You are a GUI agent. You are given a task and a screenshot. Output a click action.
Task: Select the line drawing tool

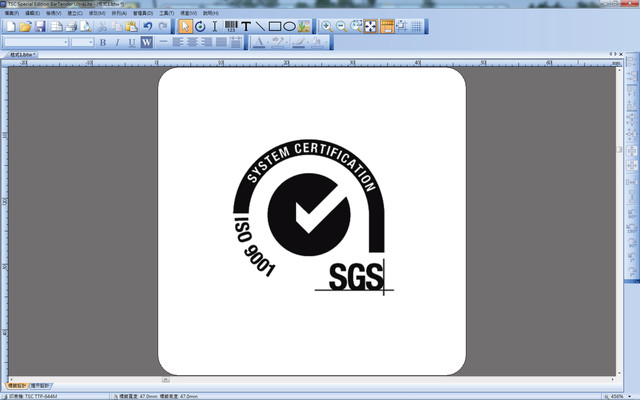click(x=260, y=27)
